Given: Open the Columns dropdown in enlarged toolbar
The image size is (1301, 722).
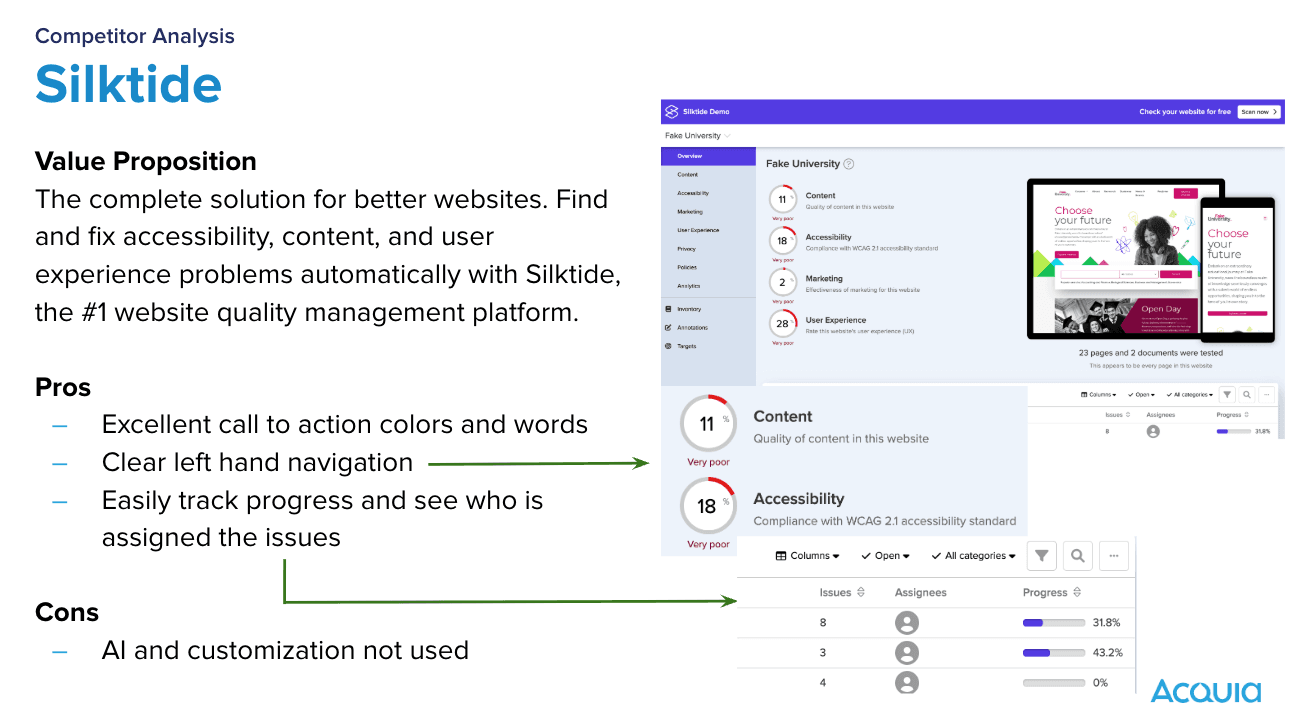Looking at the screenshot, I should pos(808,556).
